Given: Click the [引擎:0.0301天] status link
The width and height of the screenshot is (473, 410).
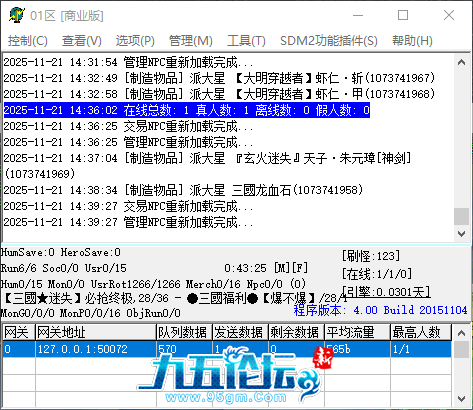Looking at the screenshot, I should (x=386, y=292).
